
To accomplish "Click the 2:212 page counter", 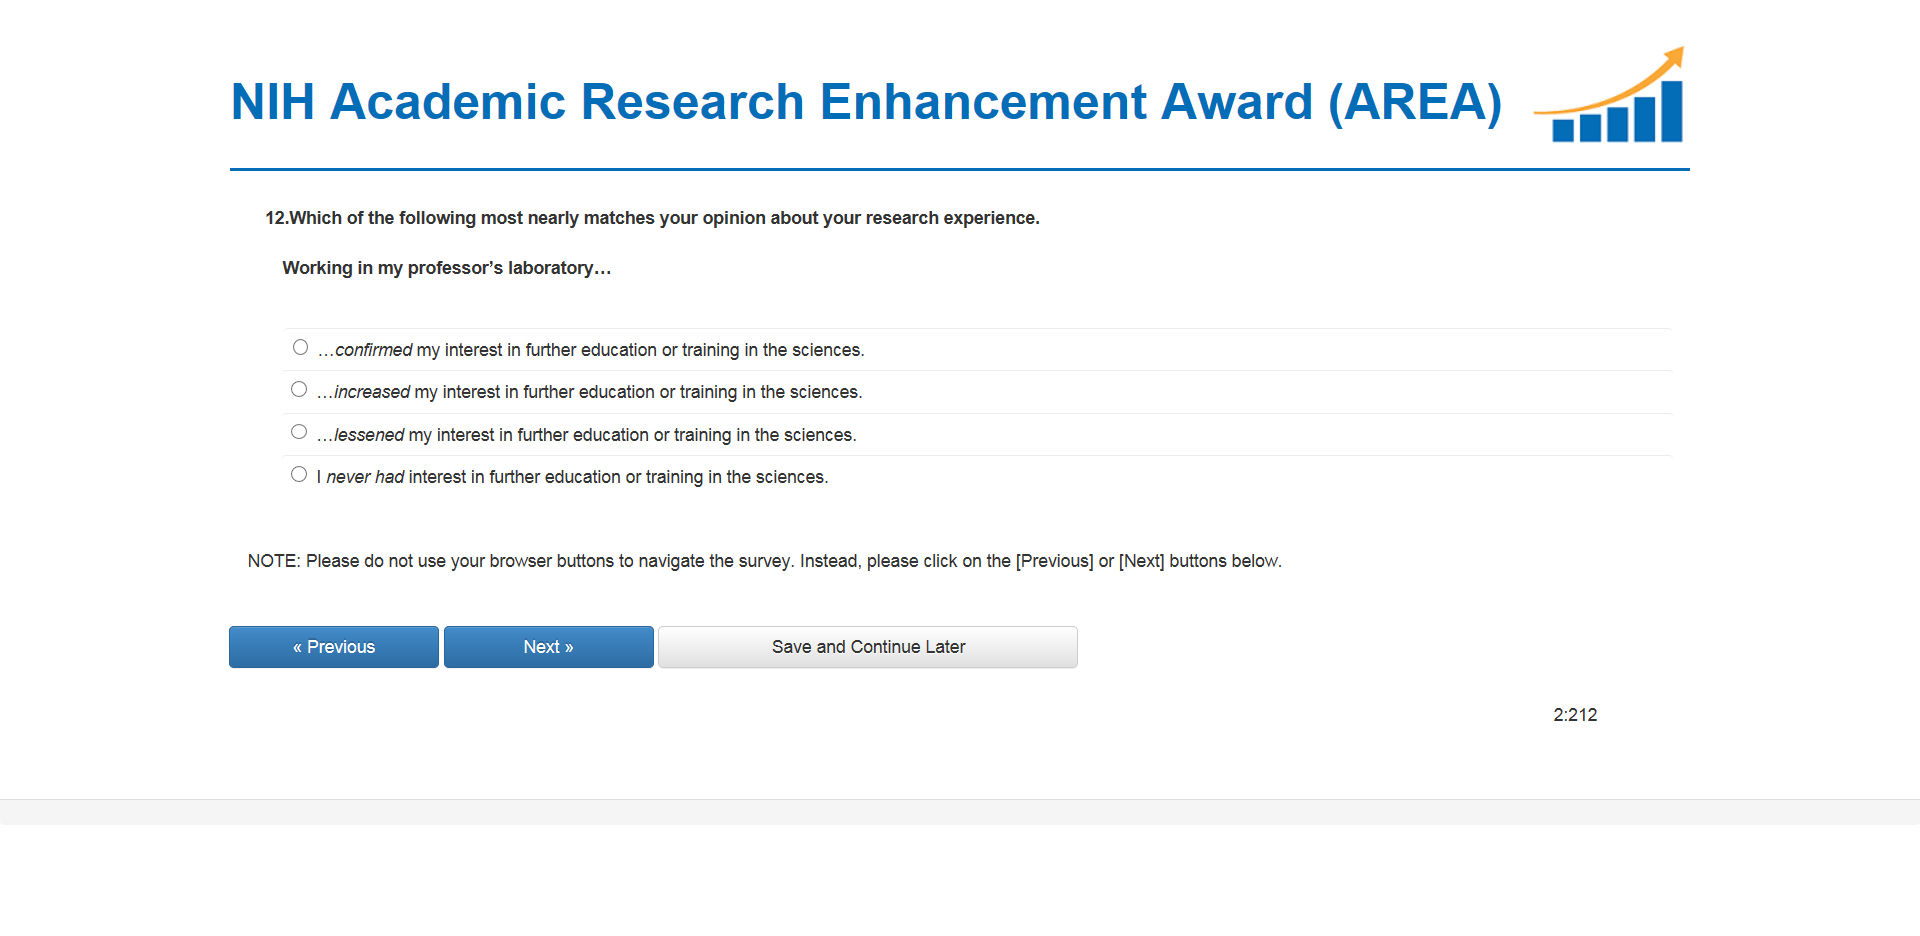I will [x=1575, y=715].
